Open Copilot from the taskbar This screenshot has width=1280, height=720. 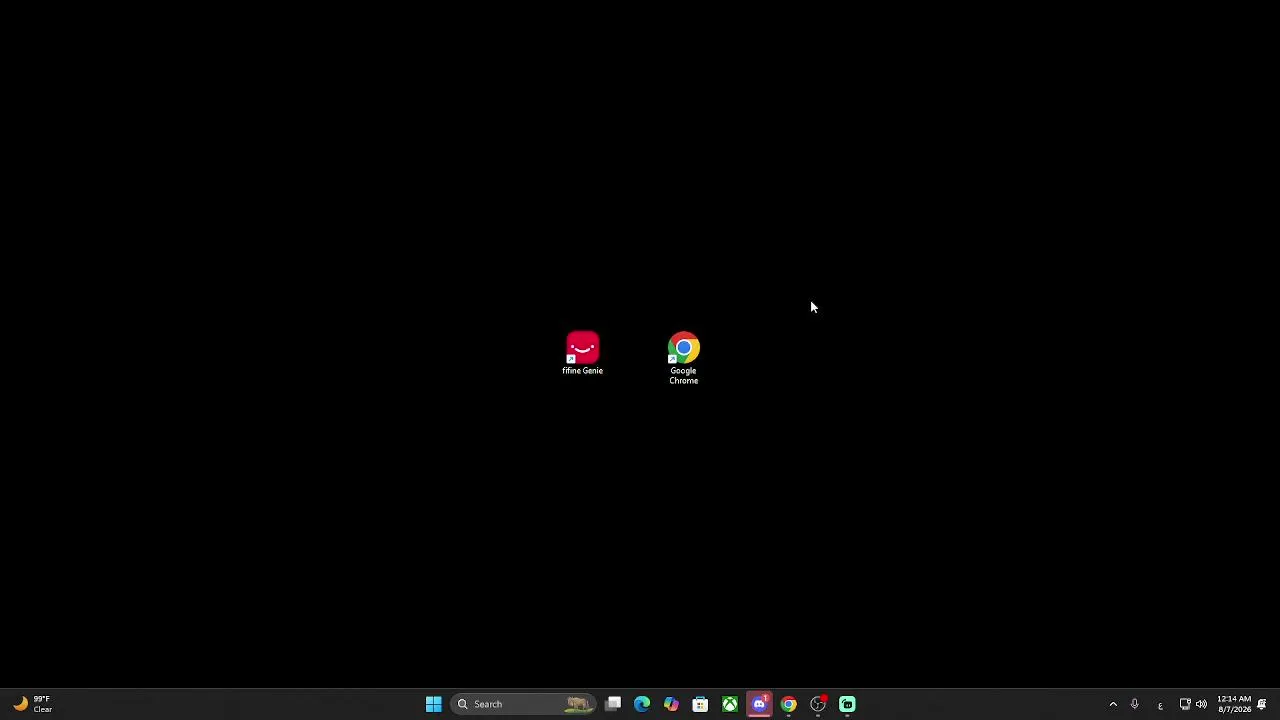coord(671,704)
